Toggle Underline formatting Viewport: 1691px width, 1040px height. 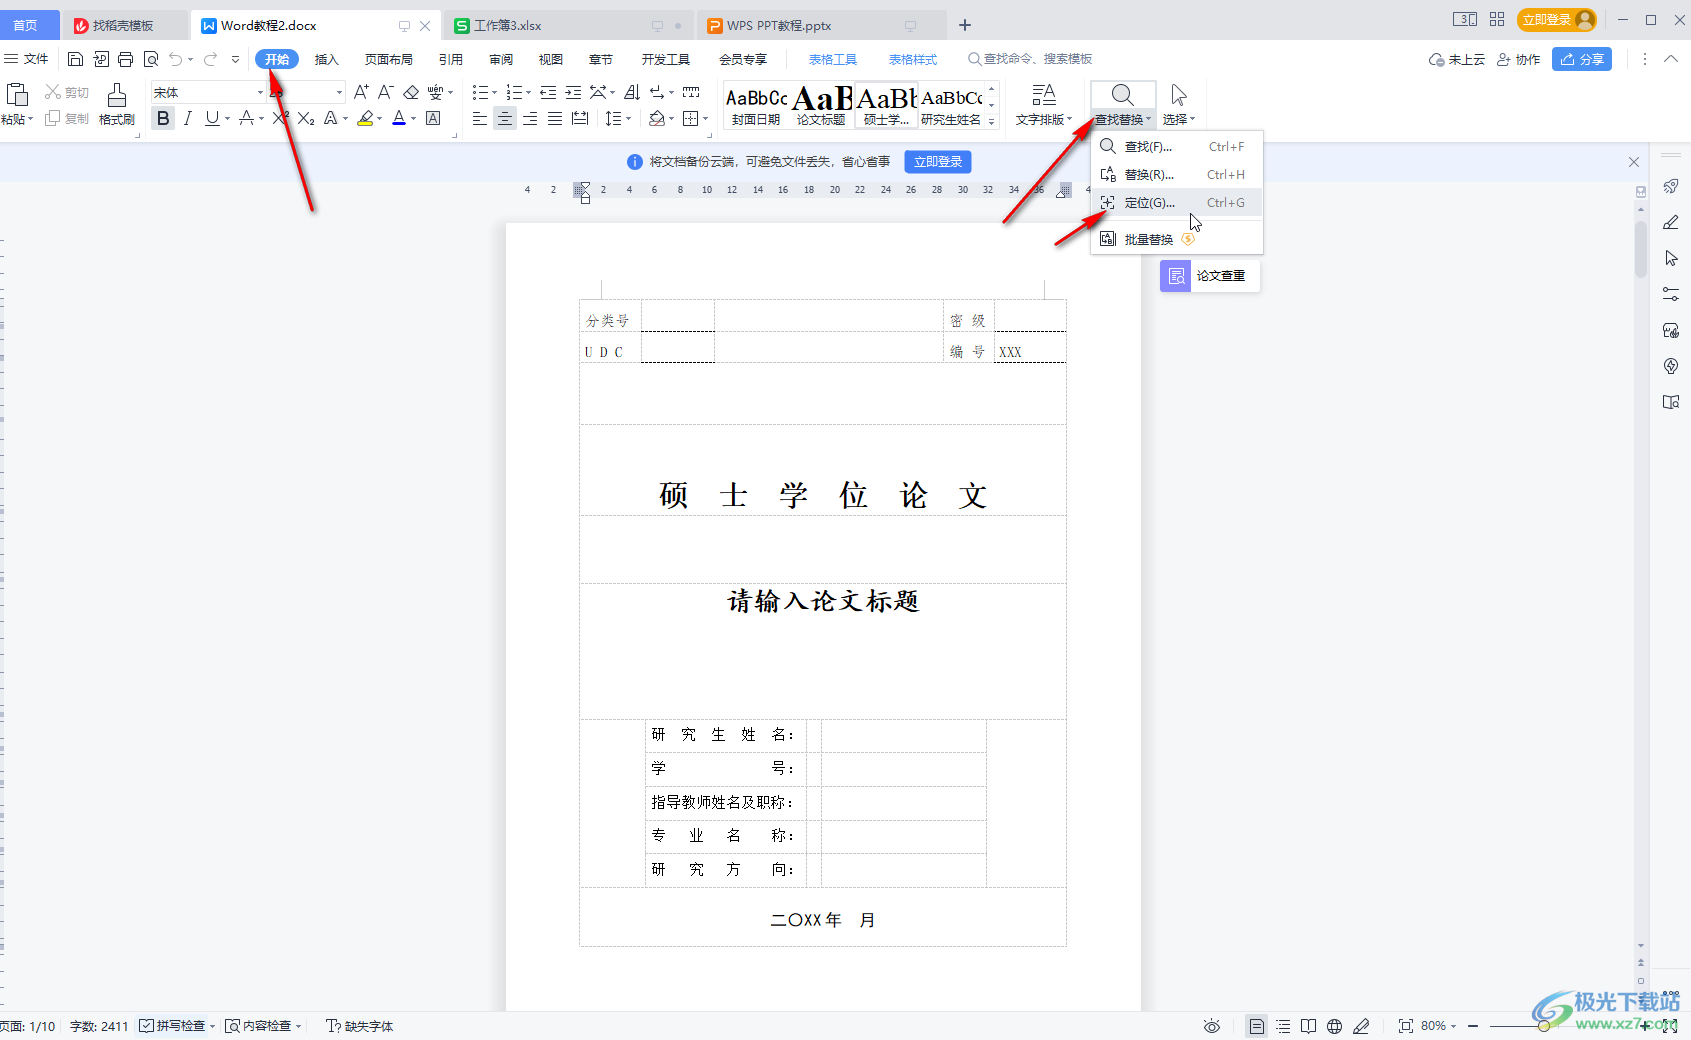[x=211, y=119]
